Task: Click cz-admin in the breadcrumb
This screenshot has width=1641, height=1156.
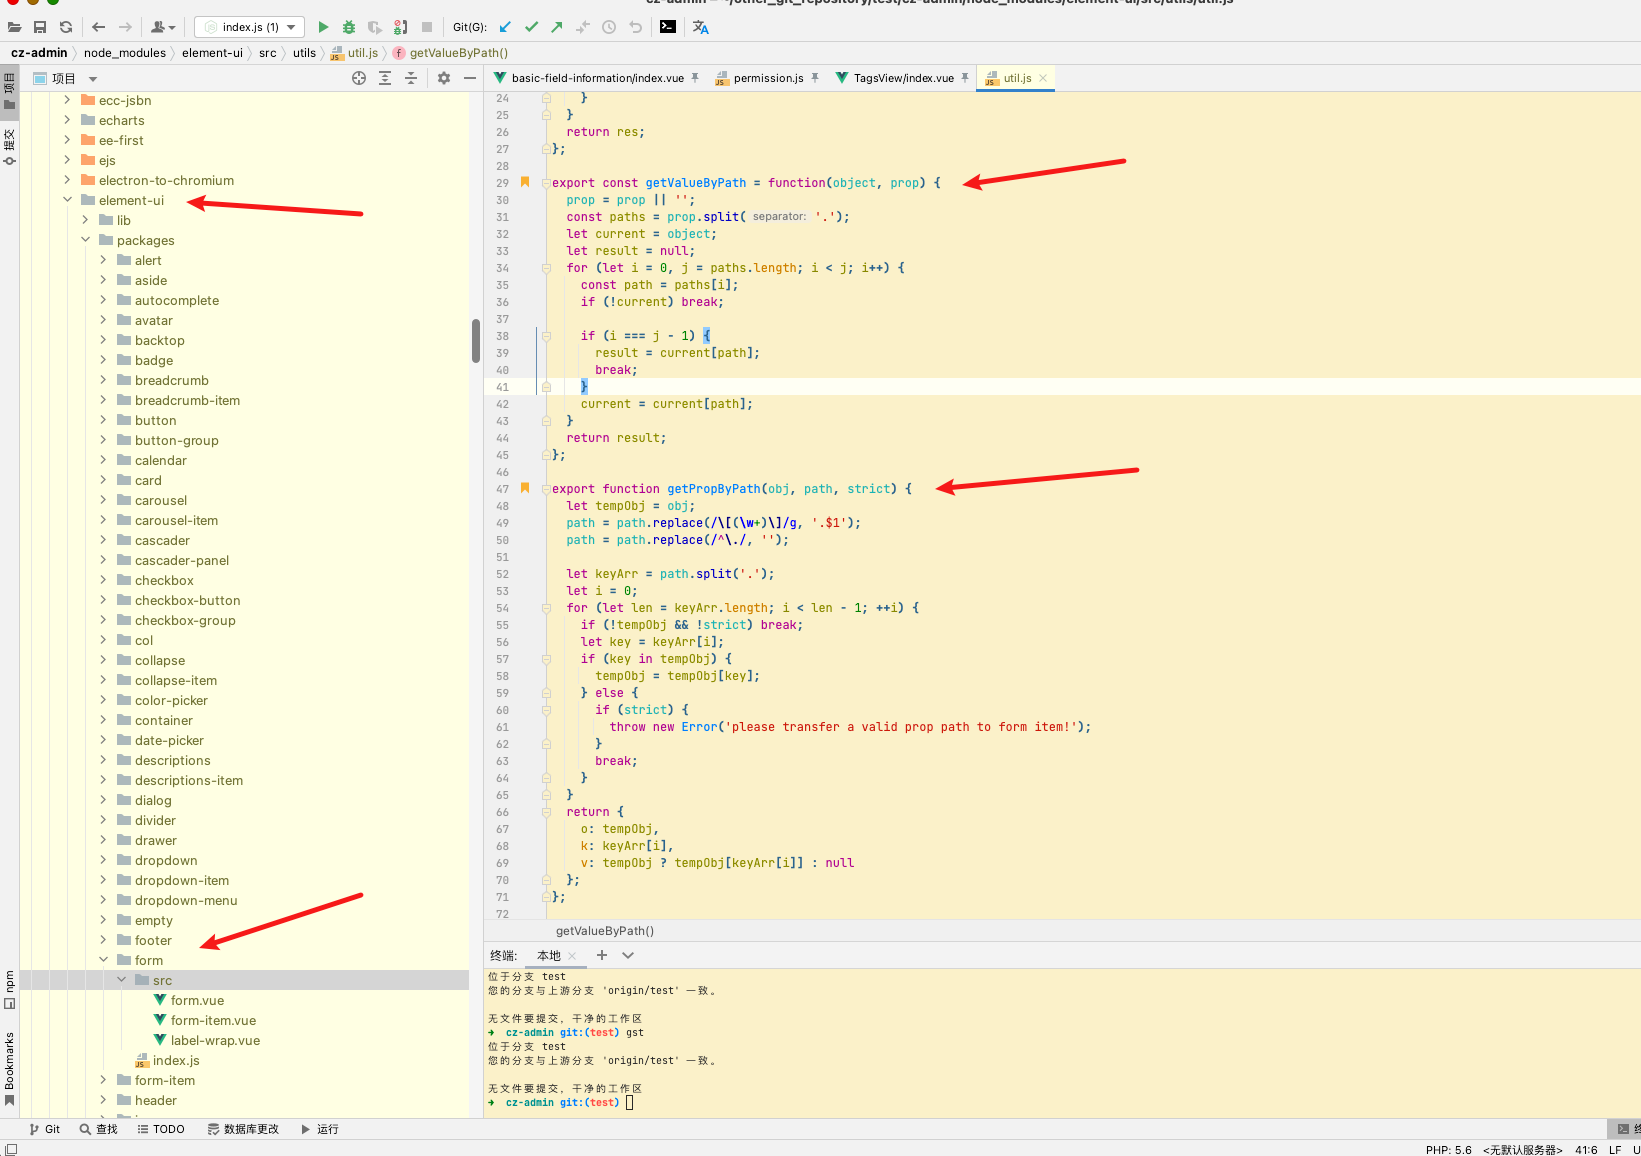Action: point(39,53)
